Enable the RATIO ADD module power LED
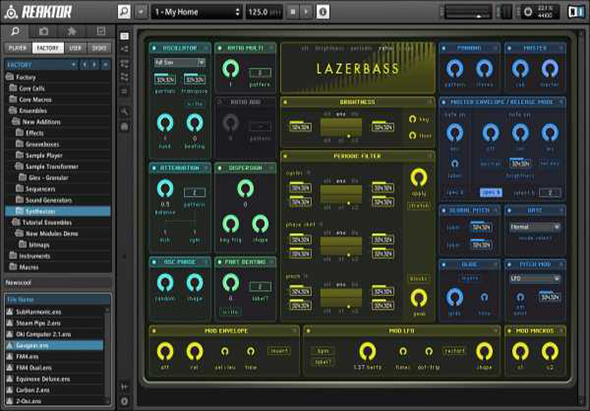 [219, 102]
